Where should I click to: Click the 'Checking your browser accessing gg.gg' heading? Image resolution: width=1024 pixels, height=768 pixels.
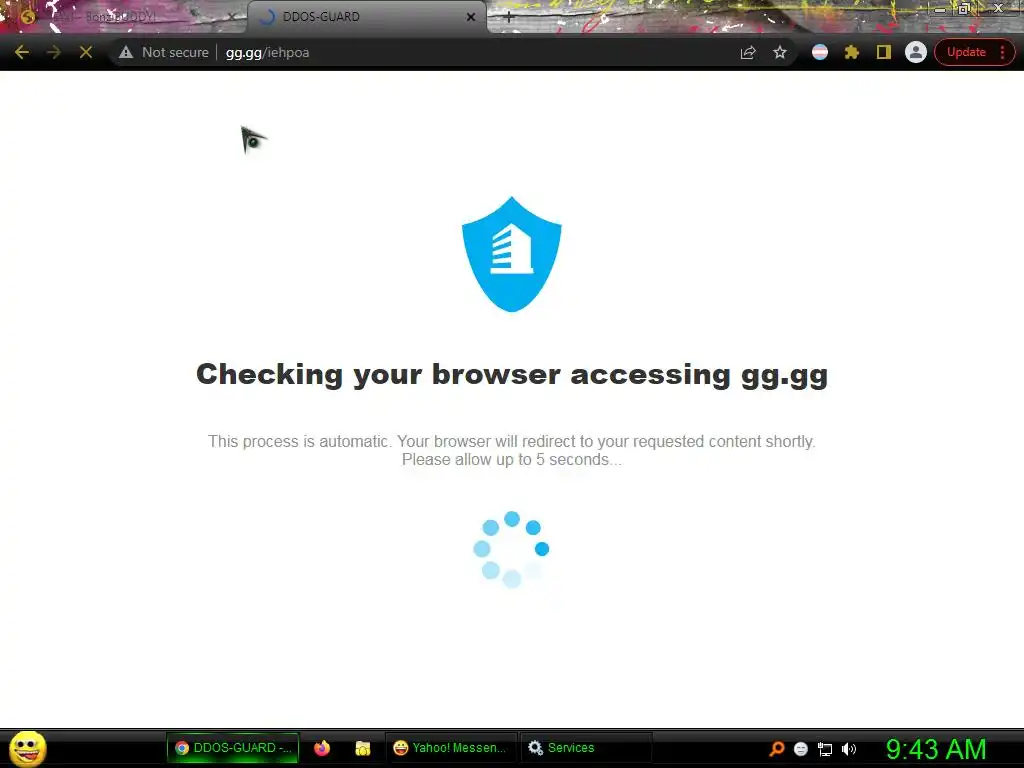tap(512, 375)
